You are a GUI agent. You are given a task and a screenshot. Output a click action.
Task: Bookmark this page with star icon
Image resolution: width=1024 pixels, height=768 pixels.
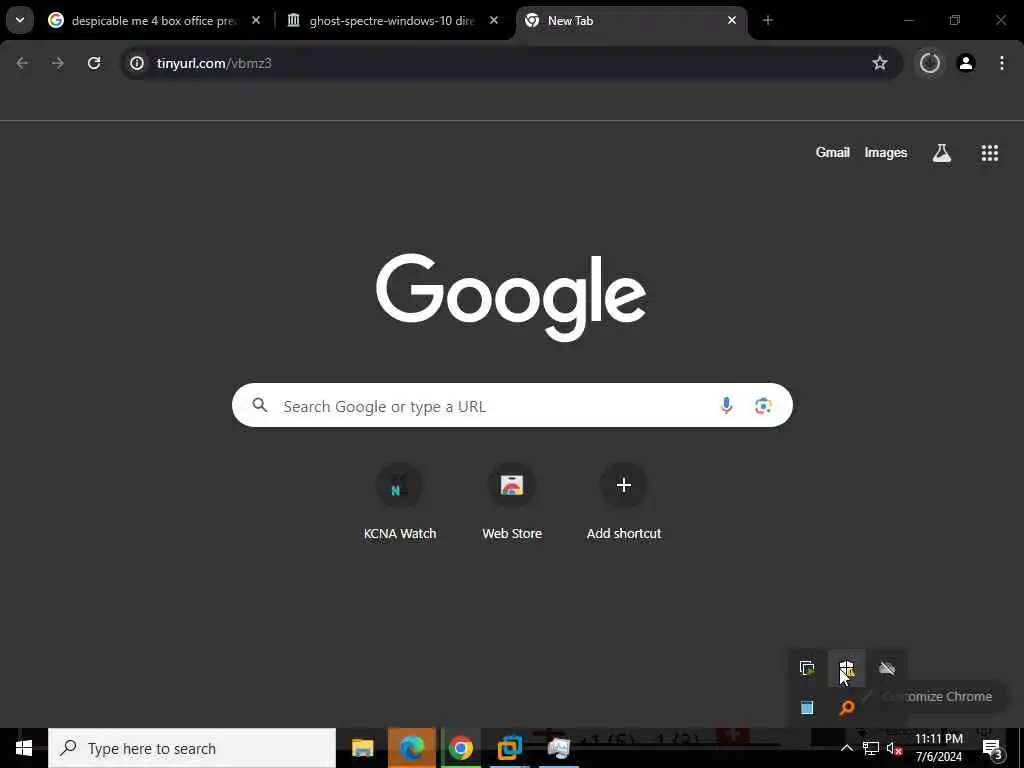pyautogui.click(x=880, y=63)
